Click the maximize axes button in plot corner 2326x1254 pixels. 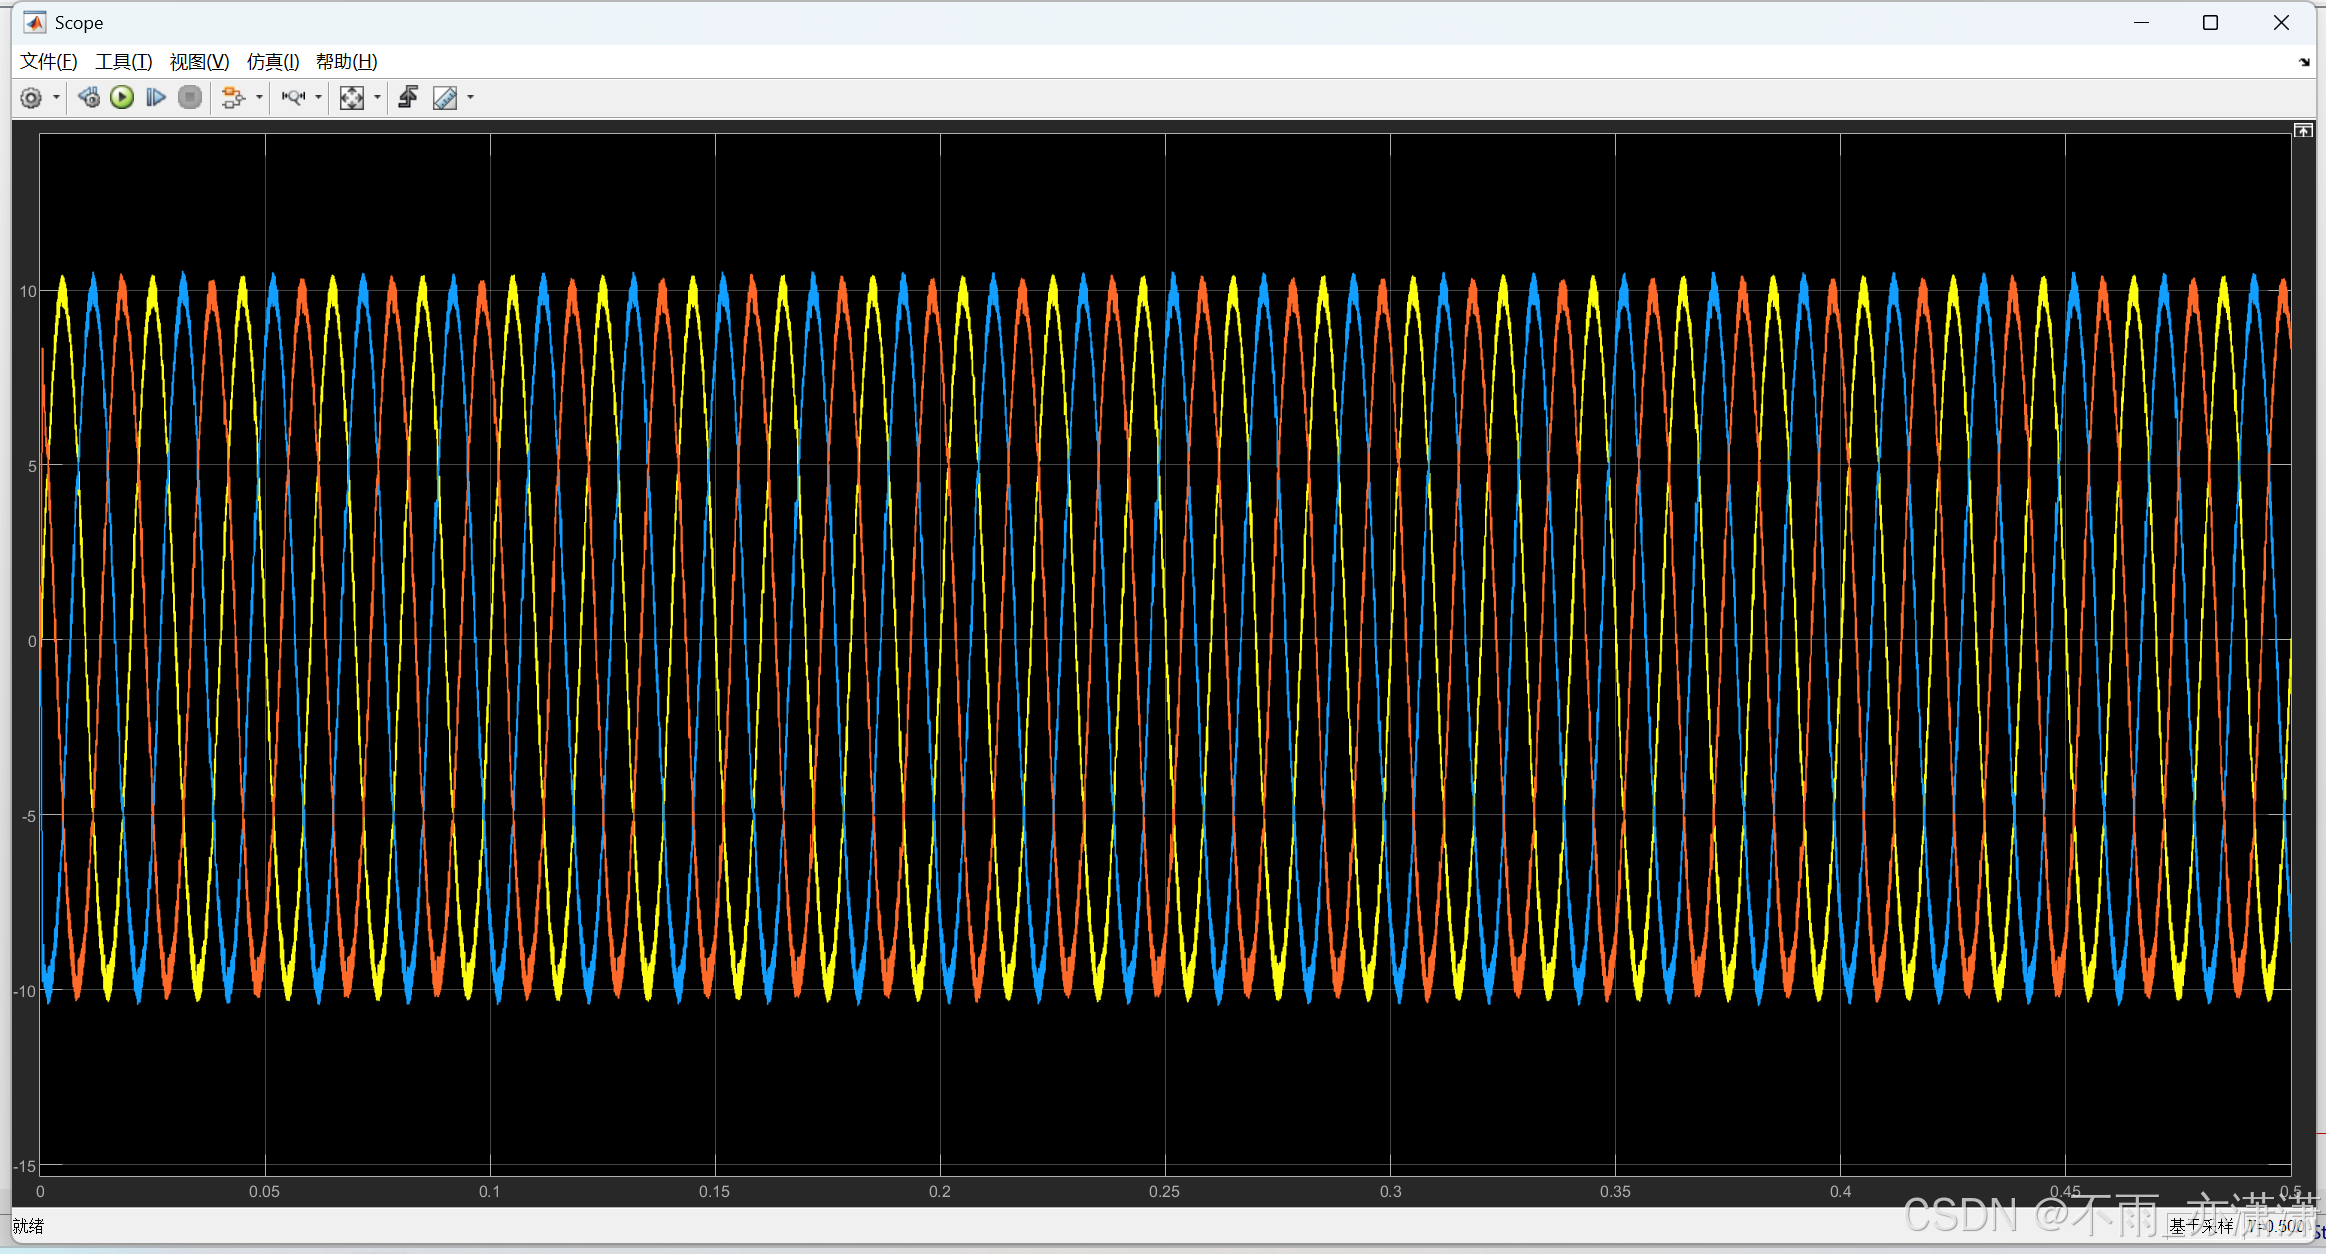[2303, 131]
